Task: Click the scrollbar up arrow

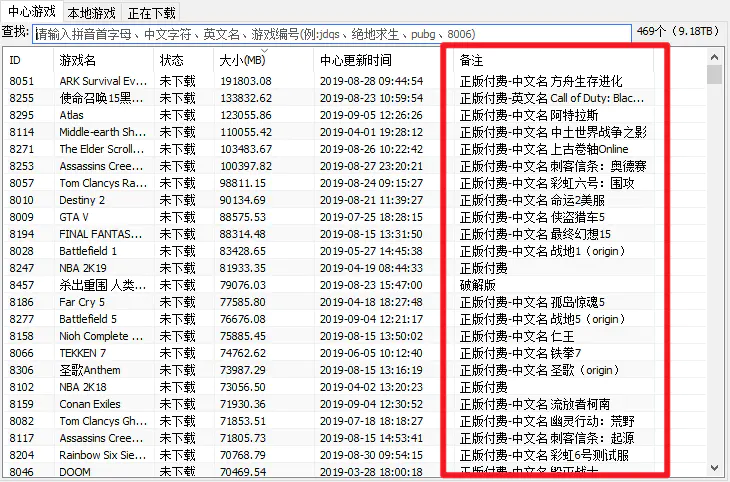Action: tap(714, 57)
